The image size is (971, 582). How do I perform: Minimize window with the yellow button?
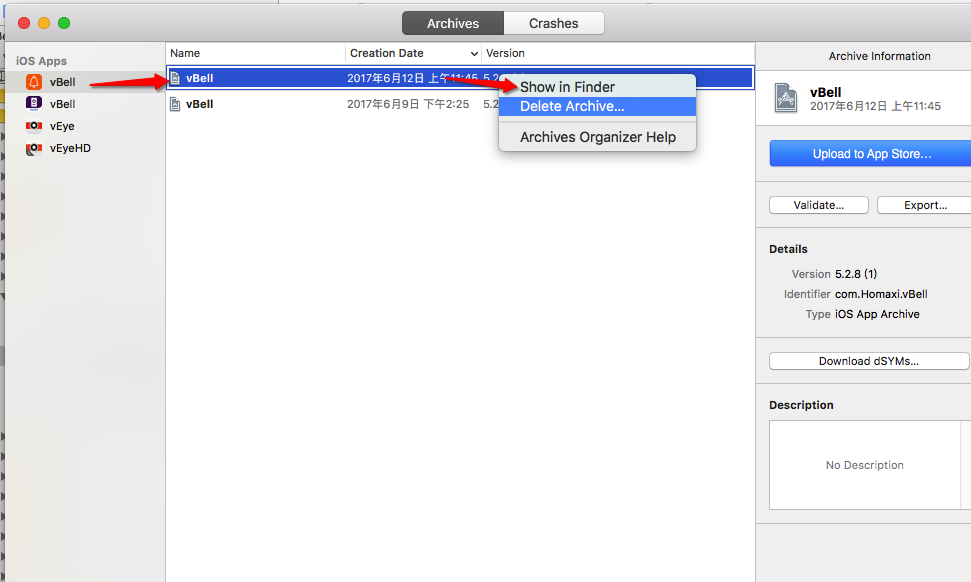(x=44, y=23)
